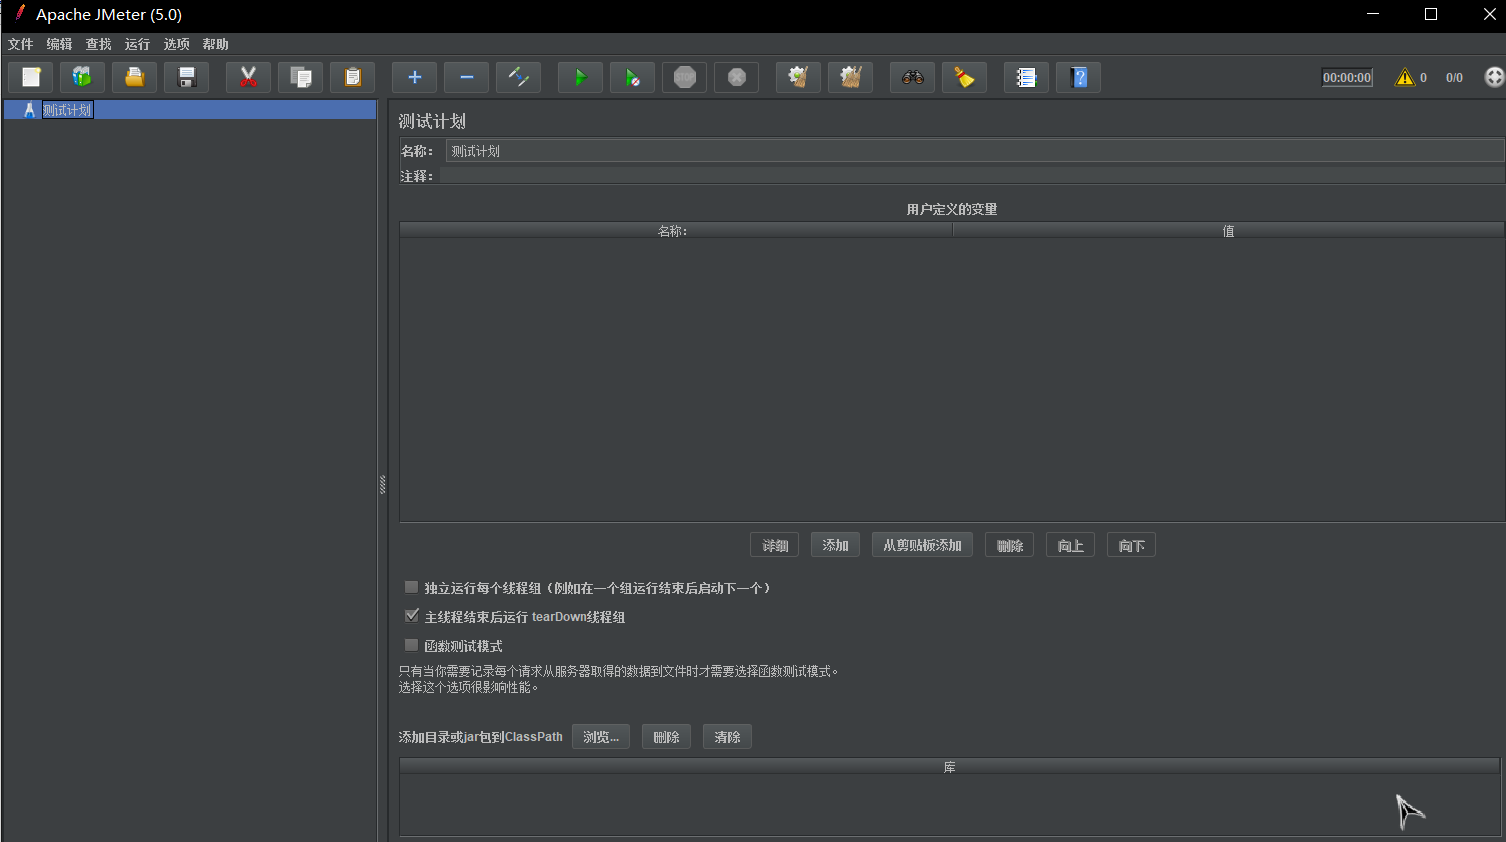
Task: Click the 向下 button
Action: 1132,545
